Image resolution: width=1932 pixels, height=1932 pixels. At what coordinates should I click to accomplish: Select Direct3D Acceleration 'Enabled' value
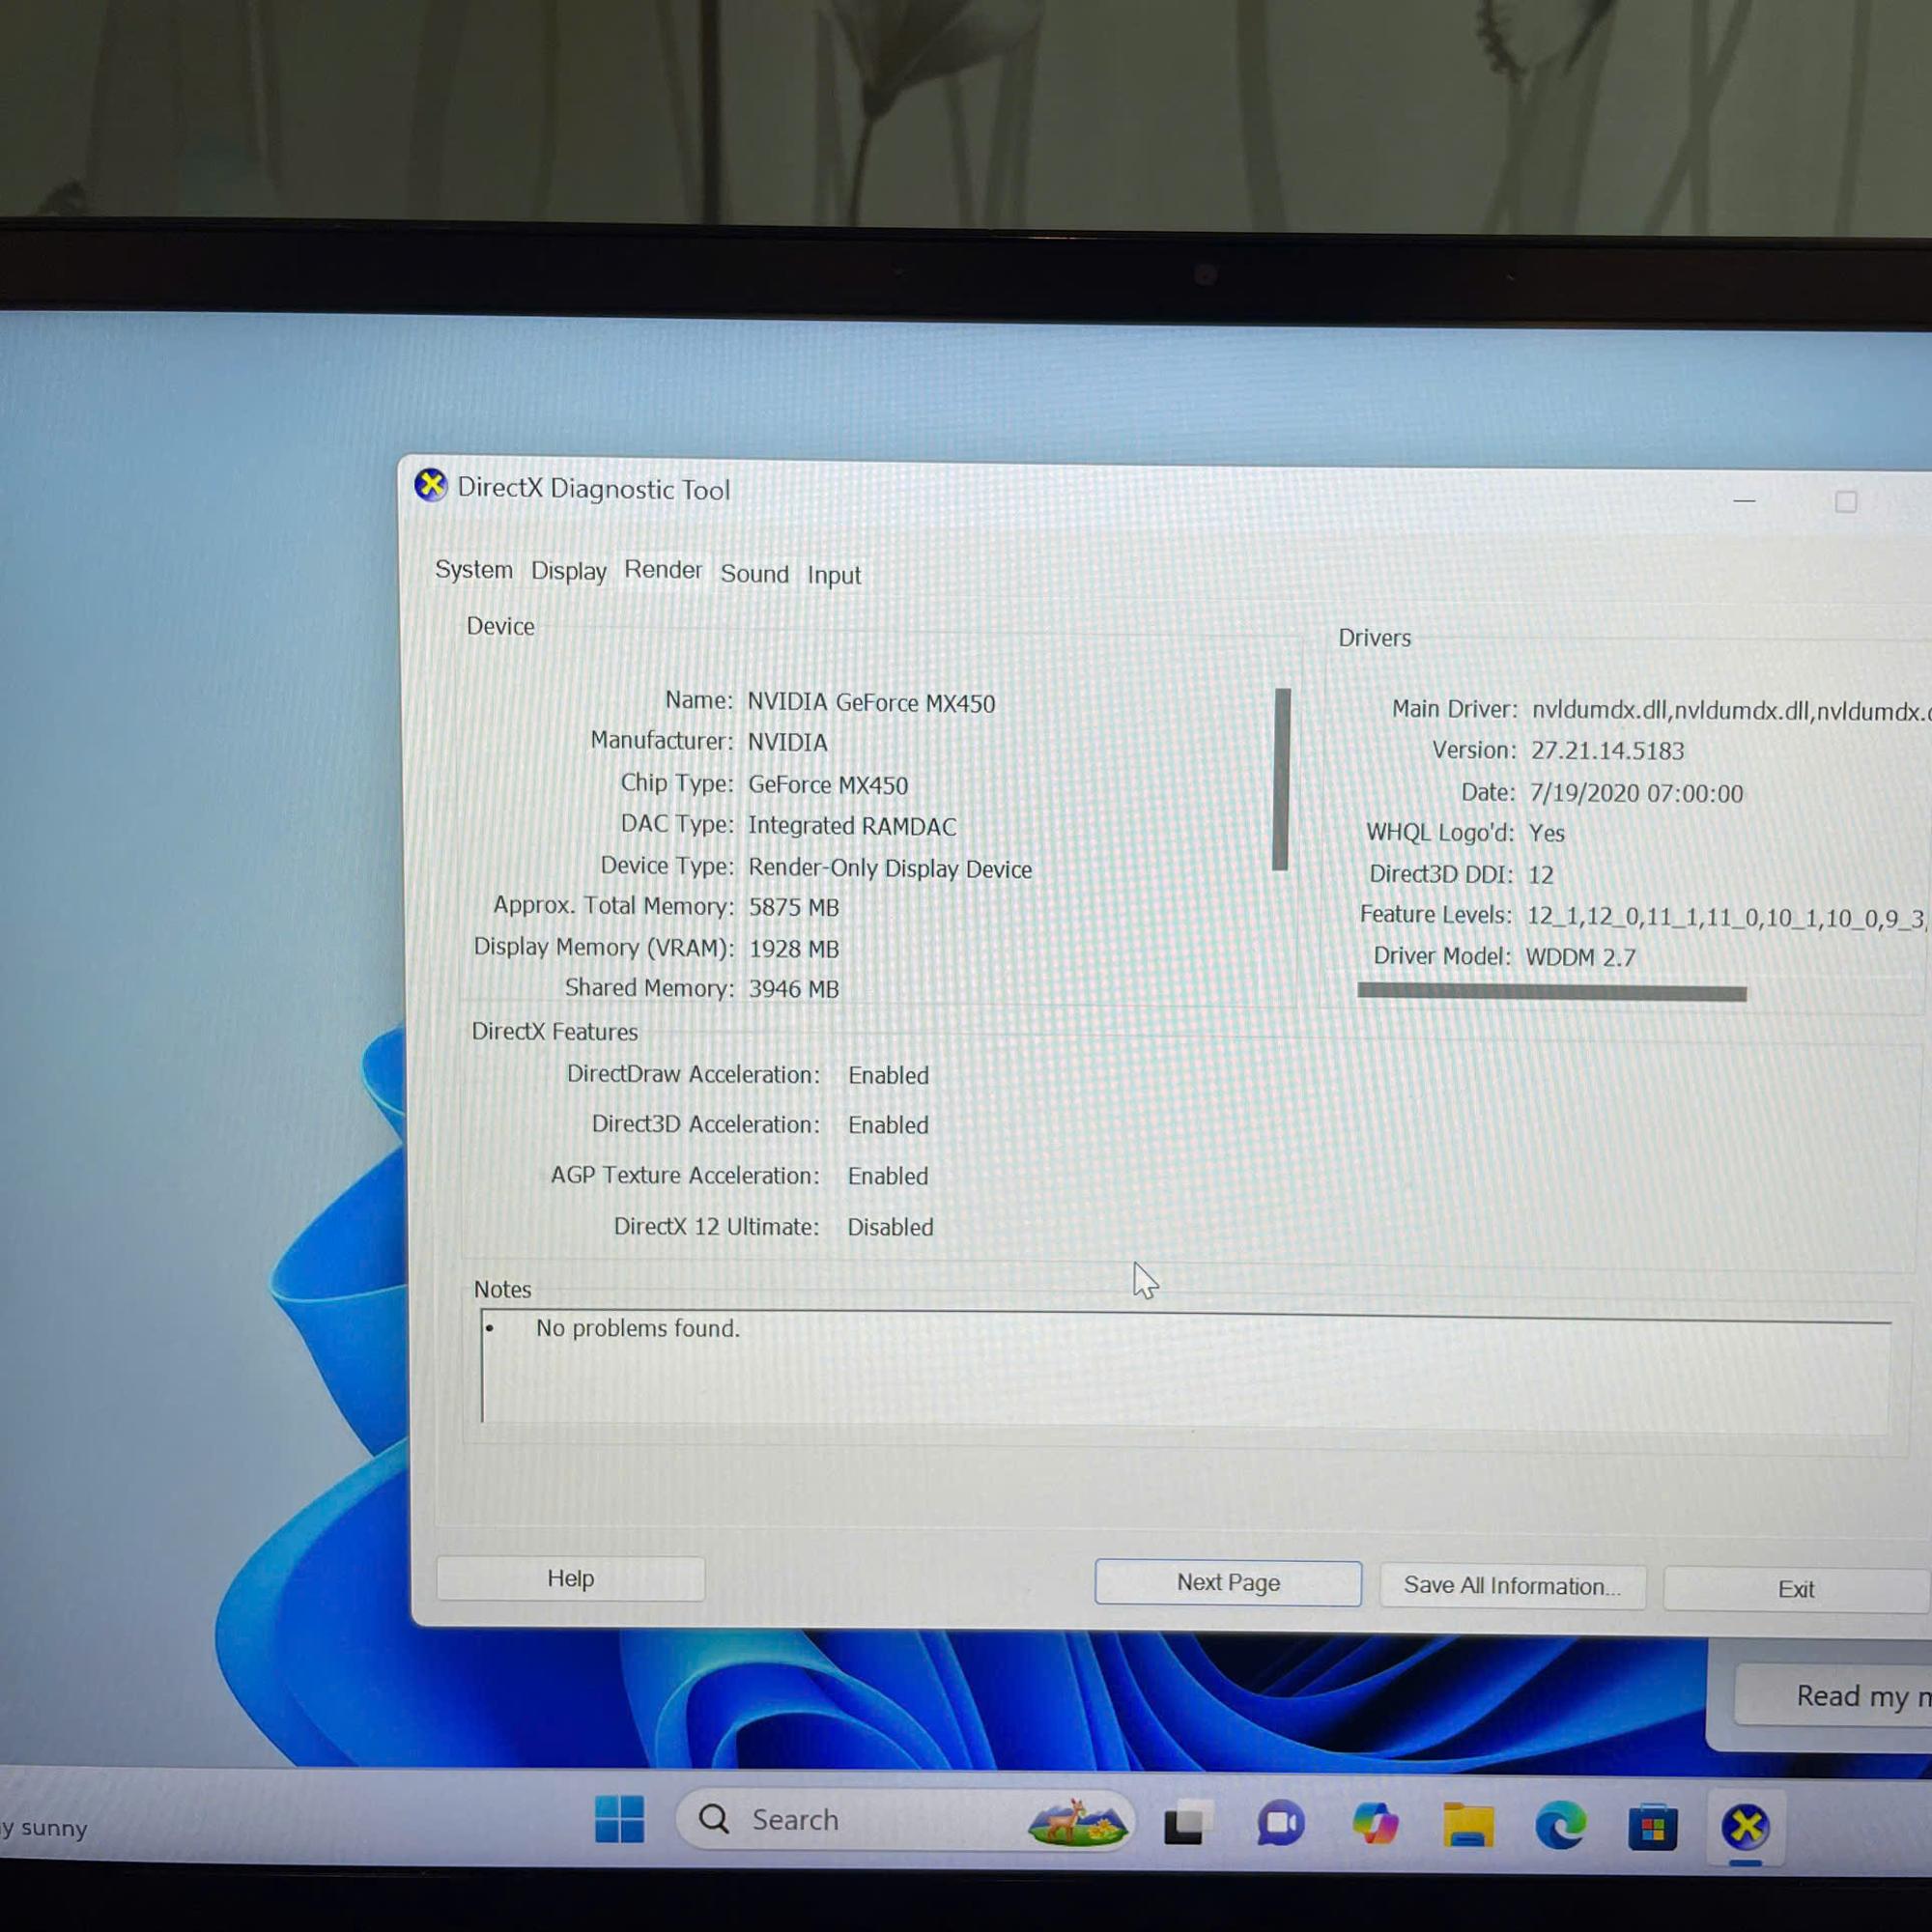coord(888,1125)
